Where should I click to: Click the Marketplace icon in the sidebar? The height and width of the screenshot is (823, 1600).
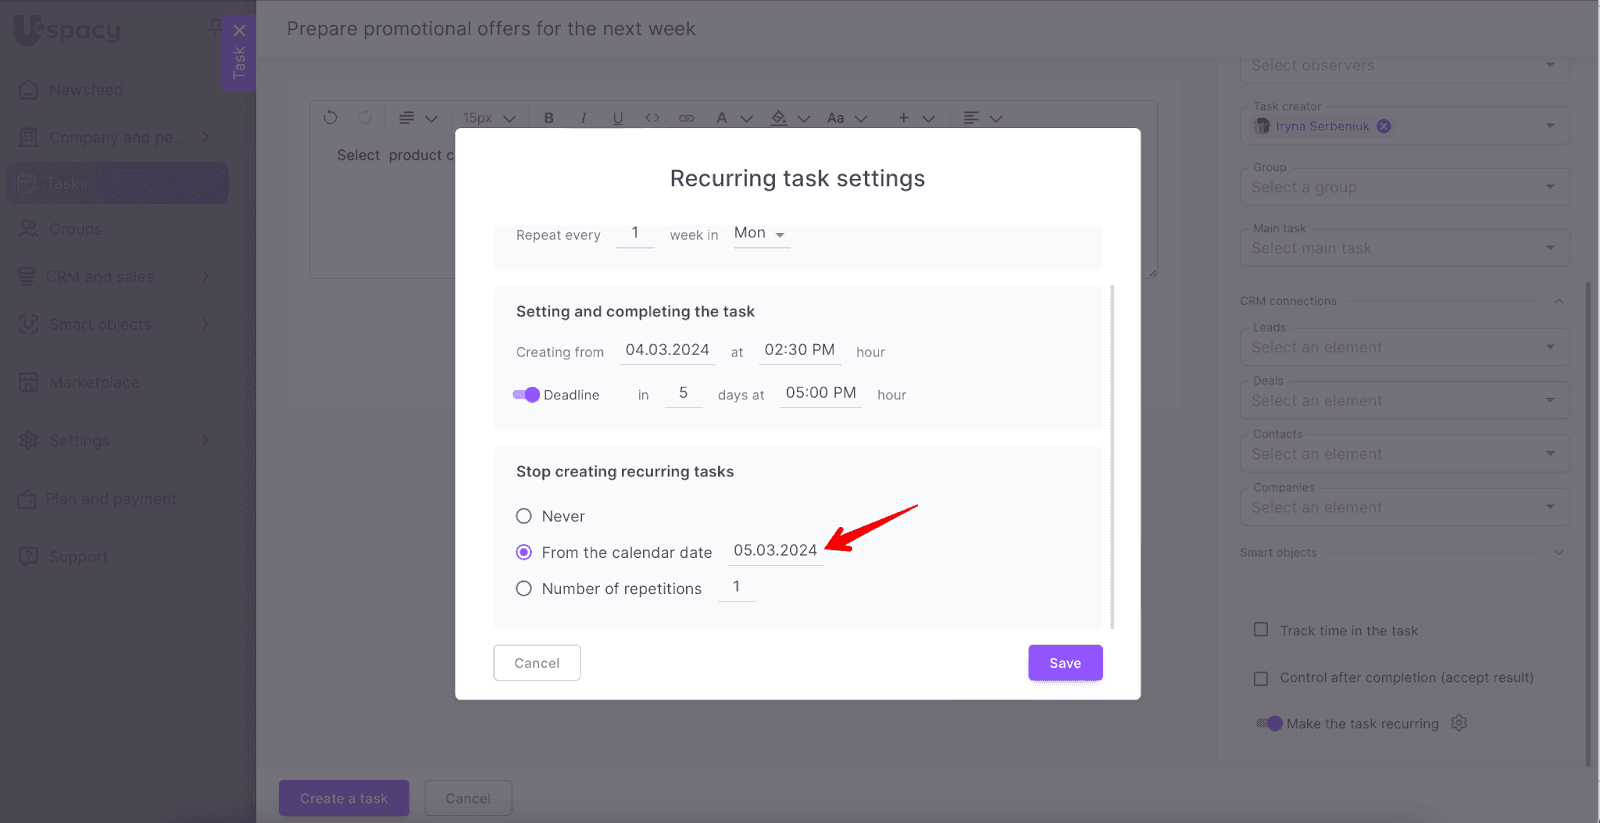[x=28, y=382]
